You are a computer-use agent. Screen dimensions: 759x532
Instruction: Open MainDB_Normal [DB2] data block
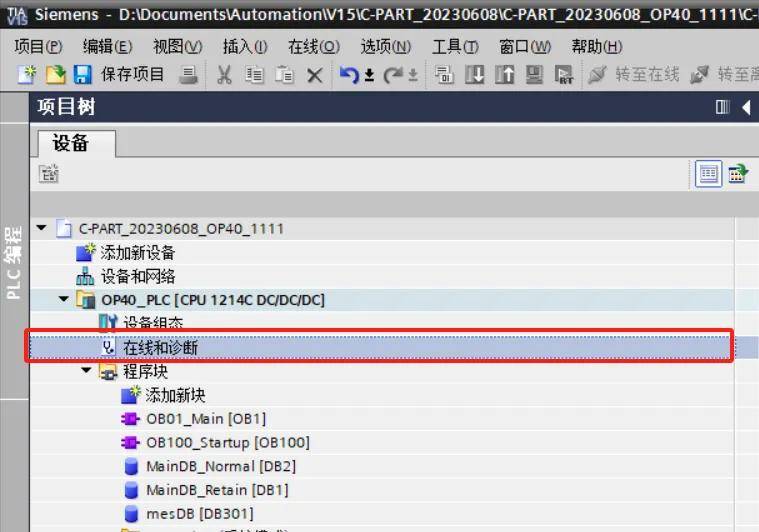(x=221, y=466)
